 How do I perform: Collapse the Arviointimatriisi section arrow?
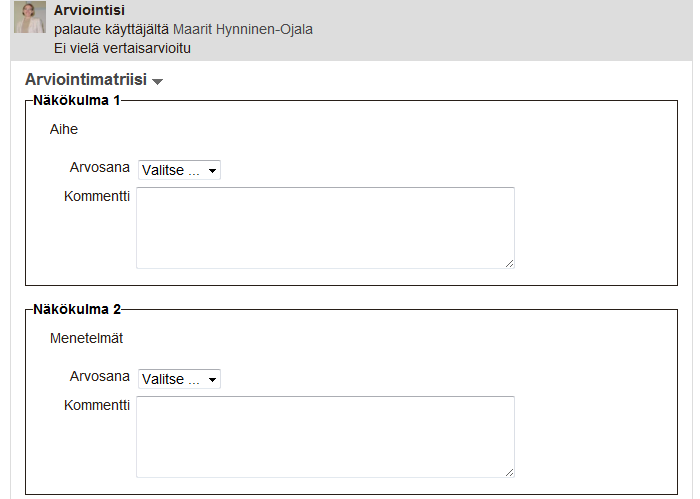click(x=157, y=81)
